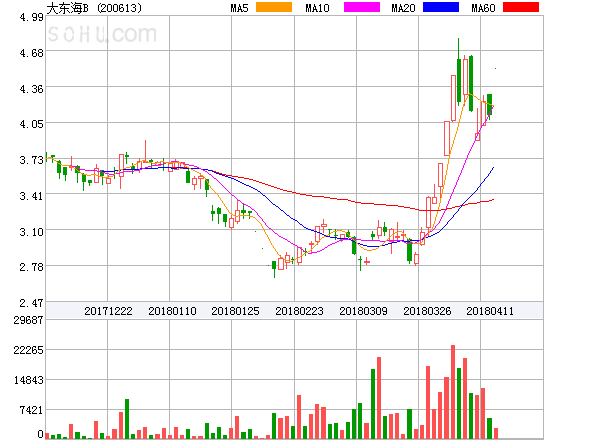The width and height of the screenshot is (600, 440).
Task: Click the 7421 volume axis label
Action: point(31,410)
